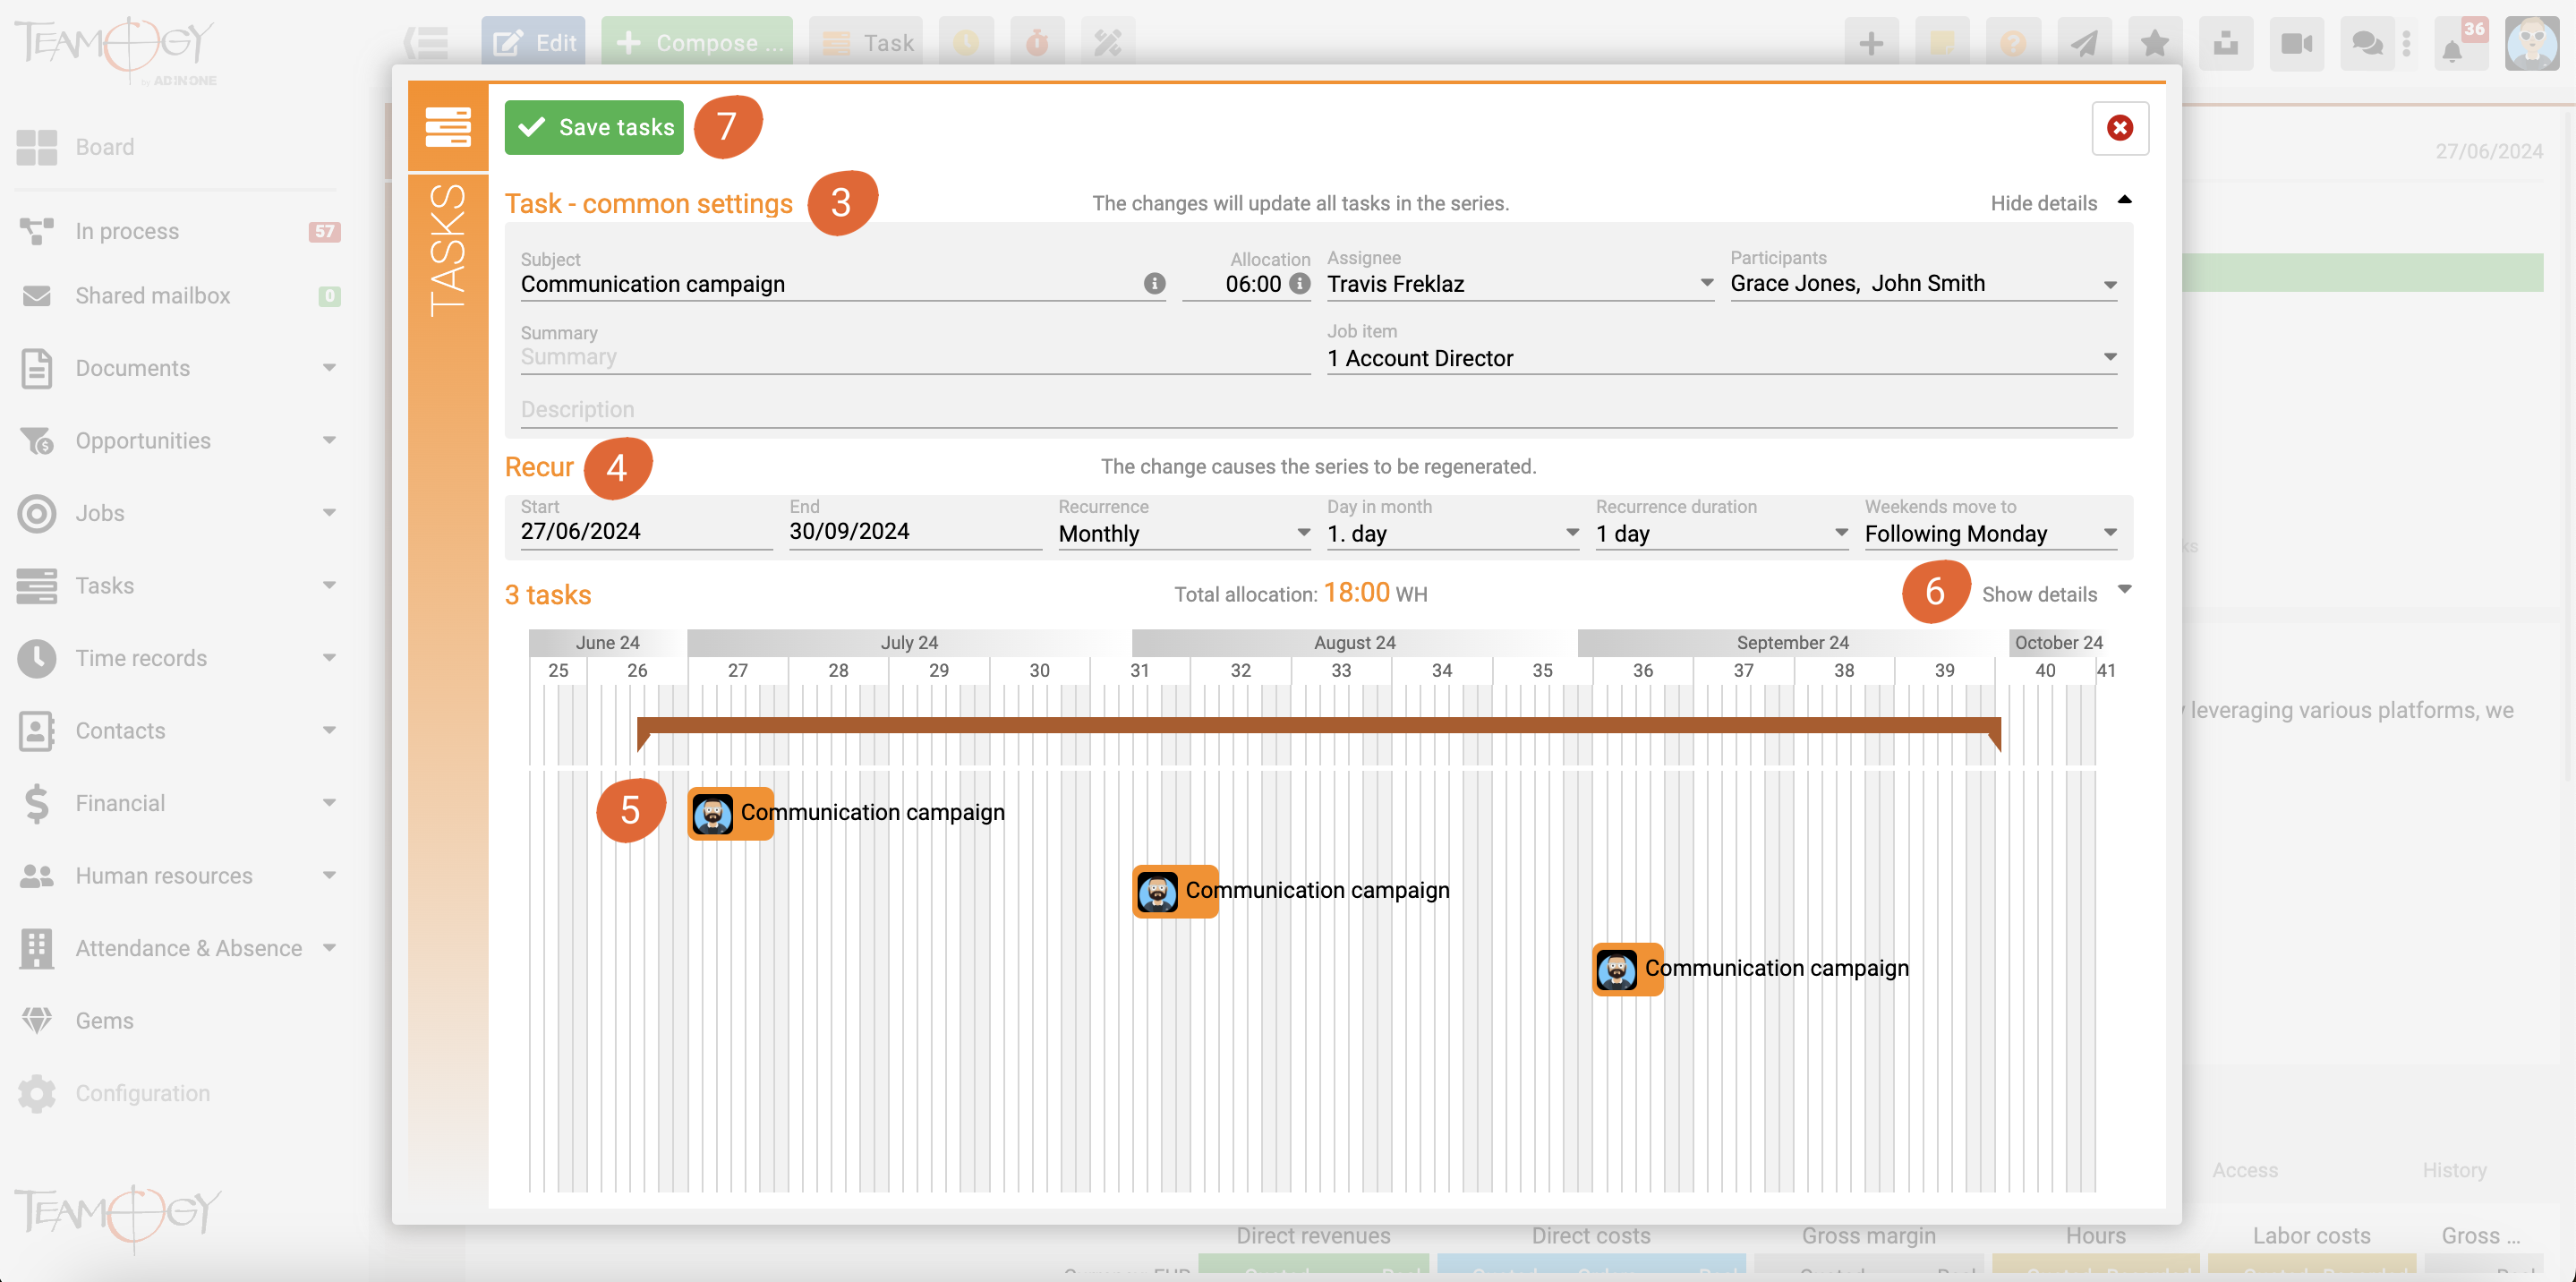2576x1282 pixels.
Task: Click the video camera icon
Action: [2297, 43]
